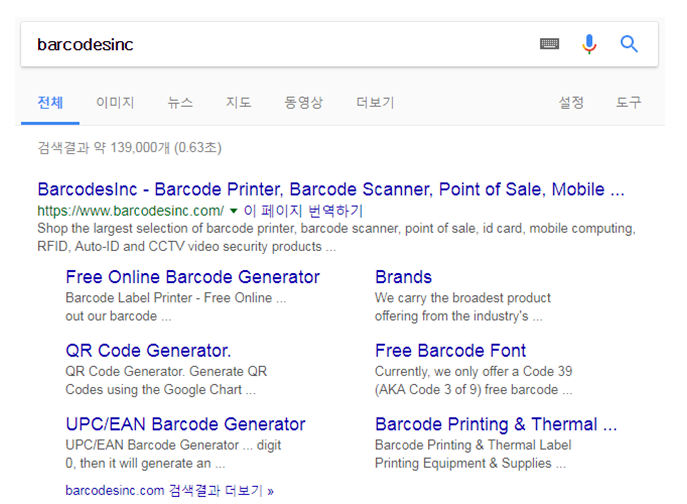
Task: Click text 'QR Code Generator. Generate QR'
Action: 166,371
